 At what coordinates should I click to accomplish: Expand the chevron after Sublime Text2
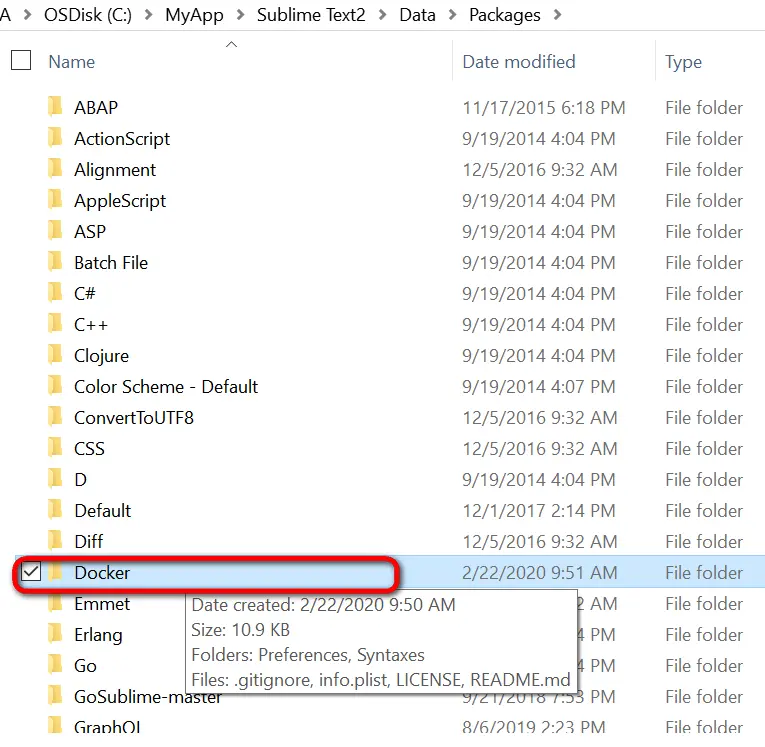[382, 15]
